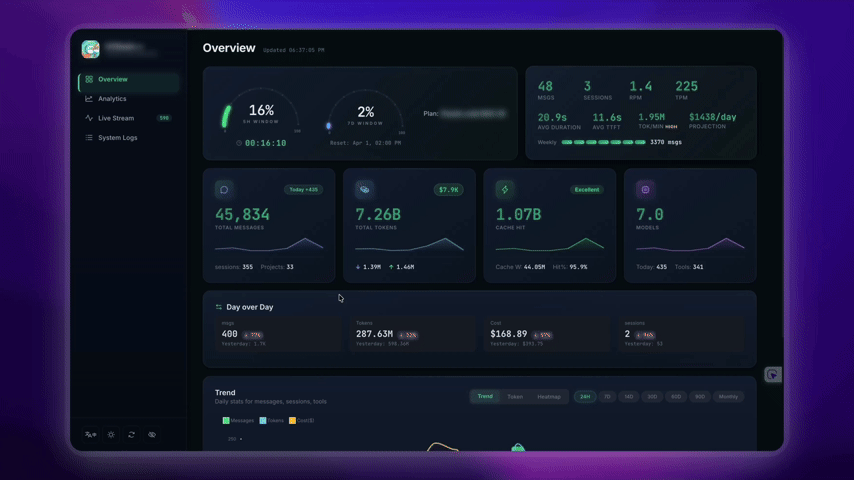854x480 pixels.
Task: Select the 7D time range
Action: 607,397
